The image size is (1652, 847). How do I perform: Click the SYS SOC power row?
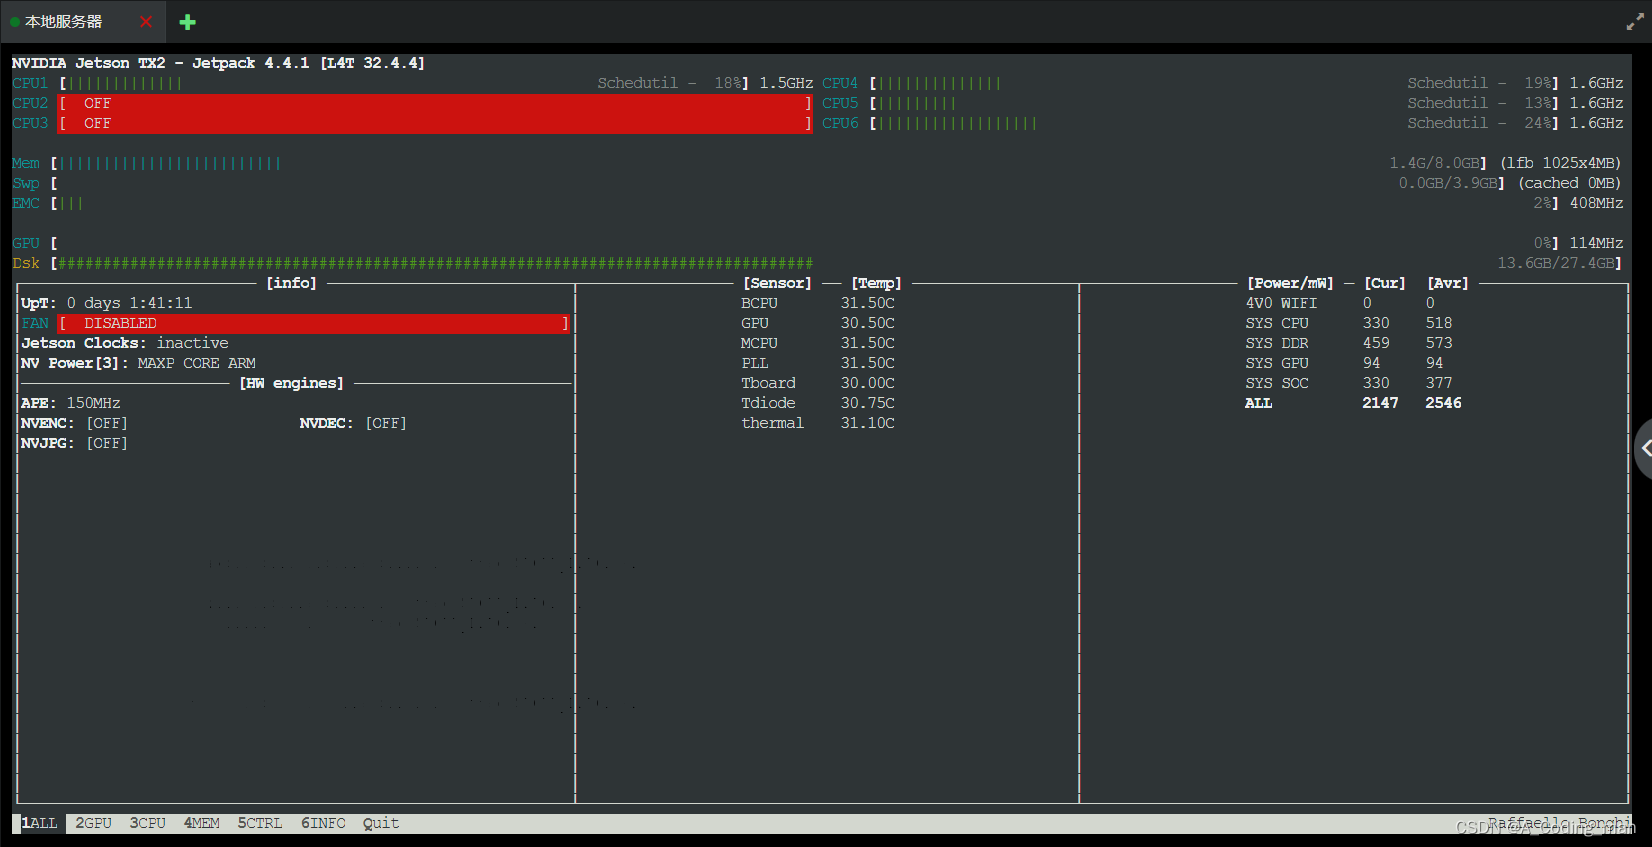coord(1349,383)
